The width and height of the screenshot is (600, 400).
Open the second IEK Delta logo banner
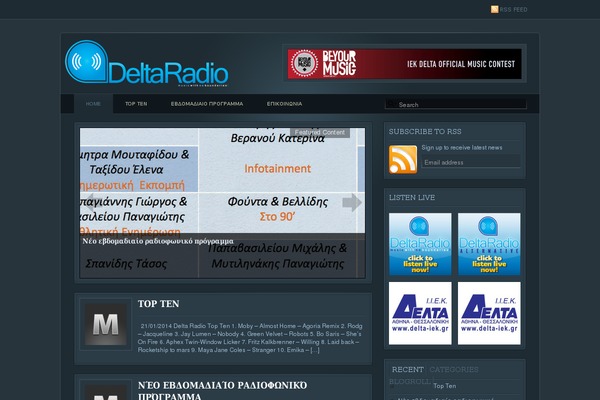tap(489, 313)
